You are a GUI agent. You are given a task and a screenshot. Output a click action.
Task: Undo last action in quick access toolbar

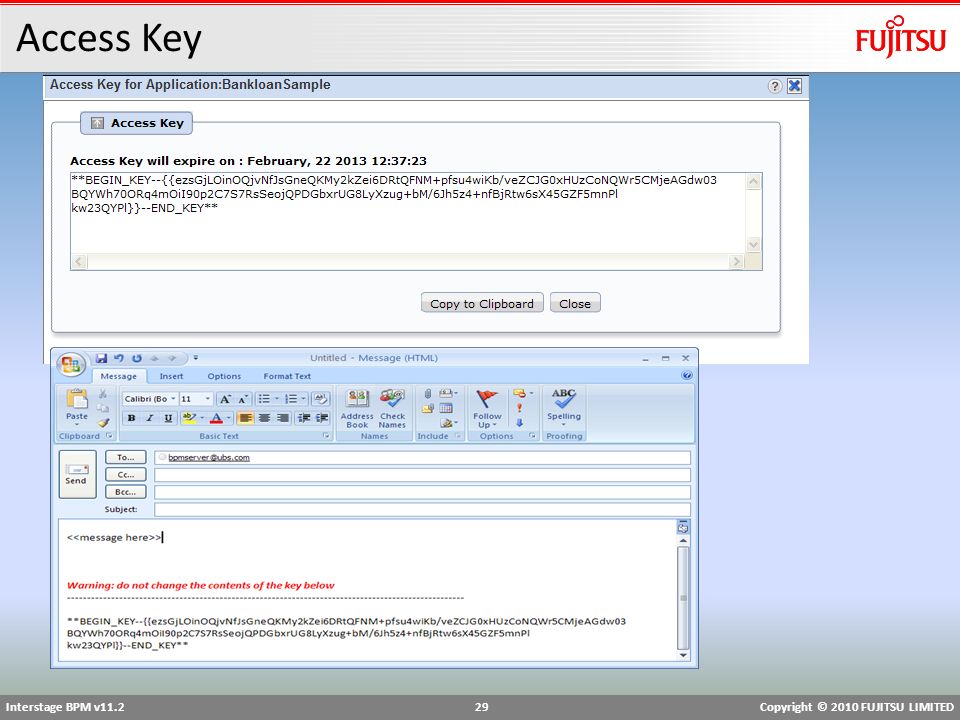point(119,358)
